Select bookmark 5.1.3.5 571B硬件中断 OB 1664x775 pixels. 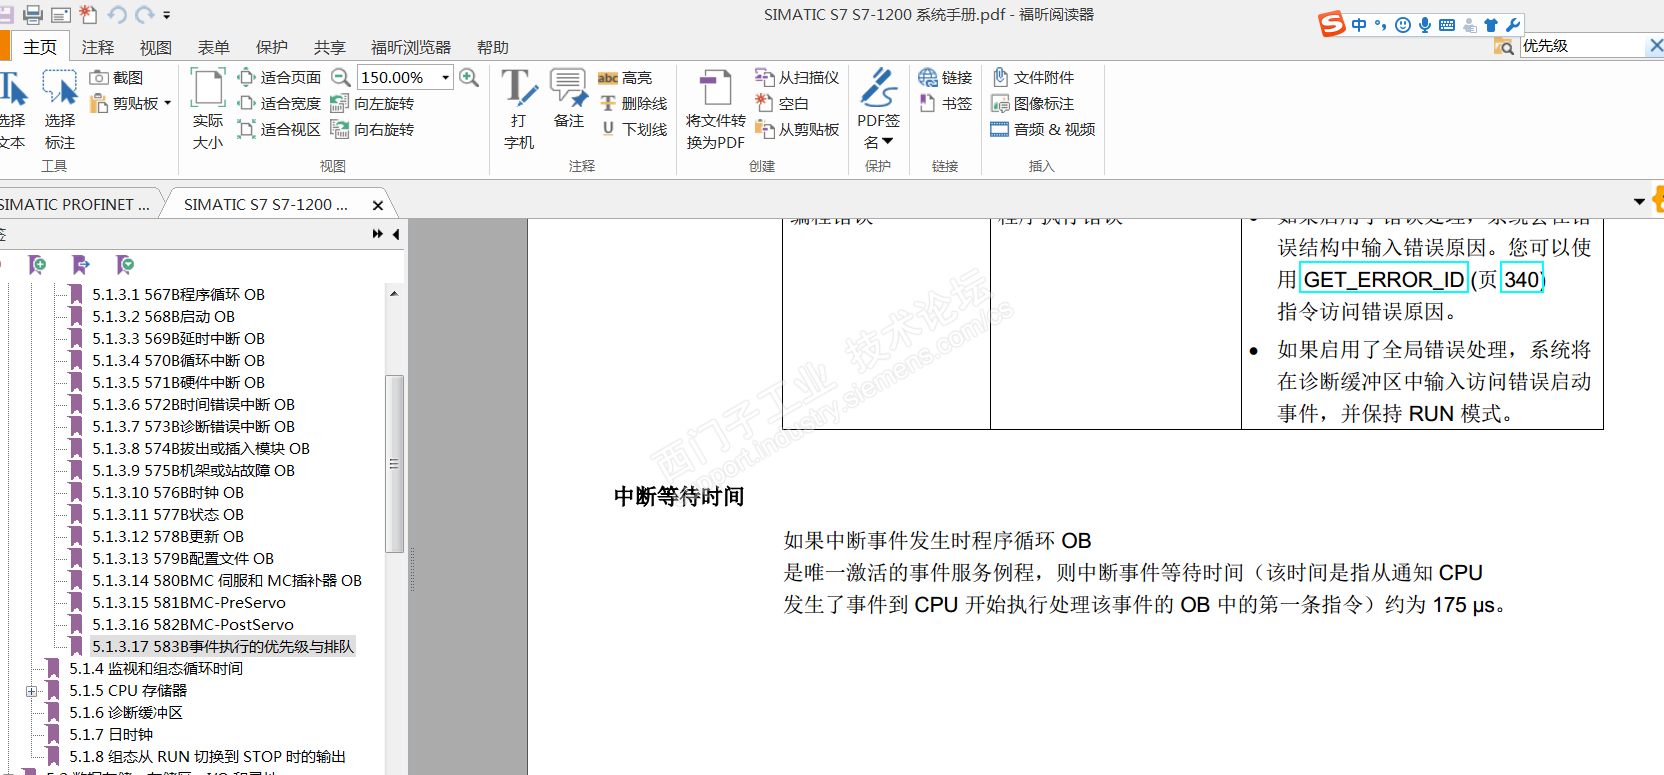tap(178, 382)
